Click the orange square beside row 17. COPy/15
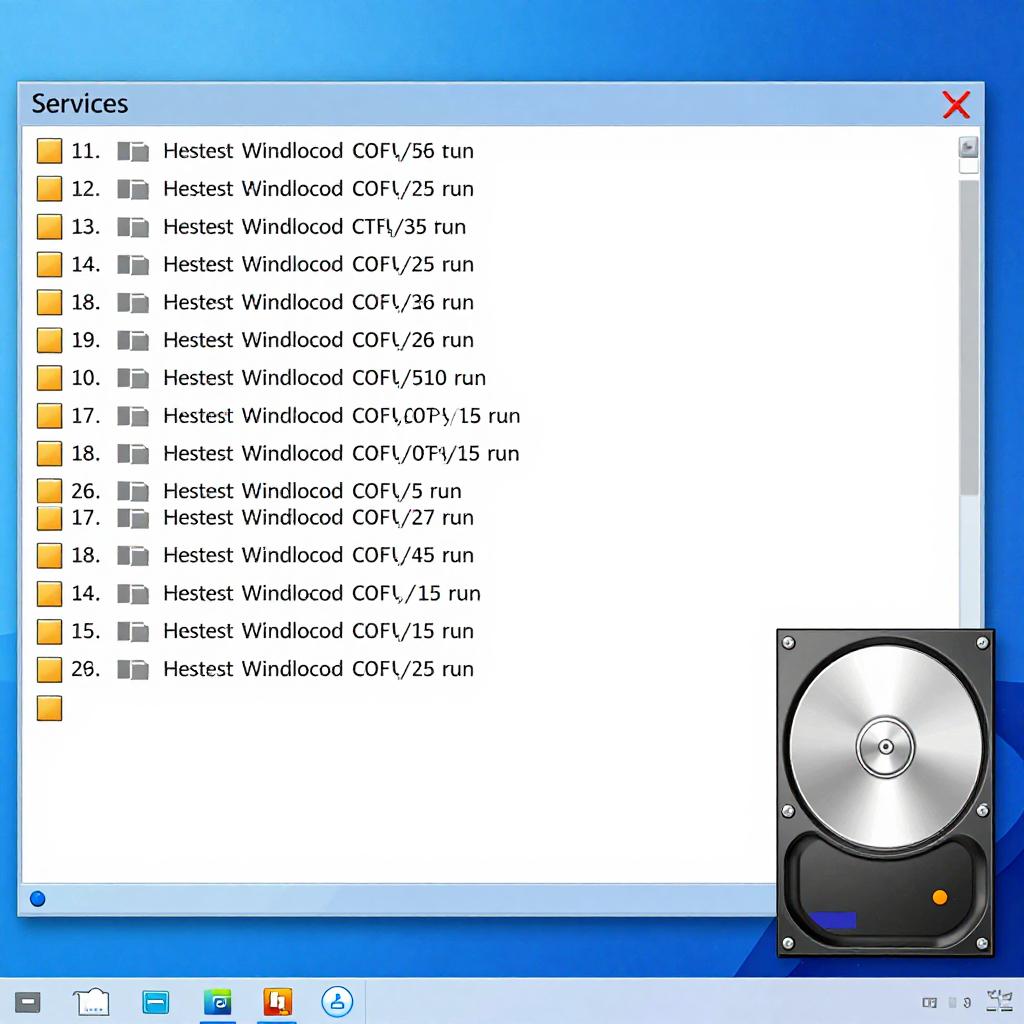1024x1024 pixels. click(49, 416)
